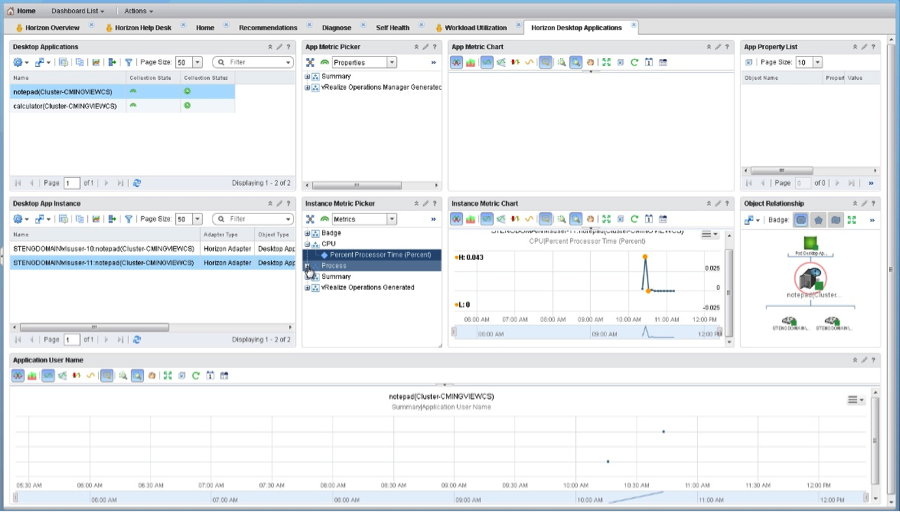This screenshot has width=900, height=512.
Task: Open Page Size dropdown in Desktop App Instance
Action: coord(196,219)
